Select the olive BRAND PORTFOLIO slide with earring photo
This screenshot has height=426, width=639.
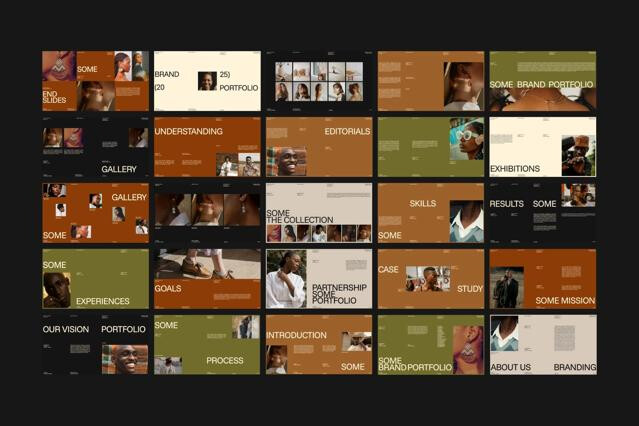[431, 344]
